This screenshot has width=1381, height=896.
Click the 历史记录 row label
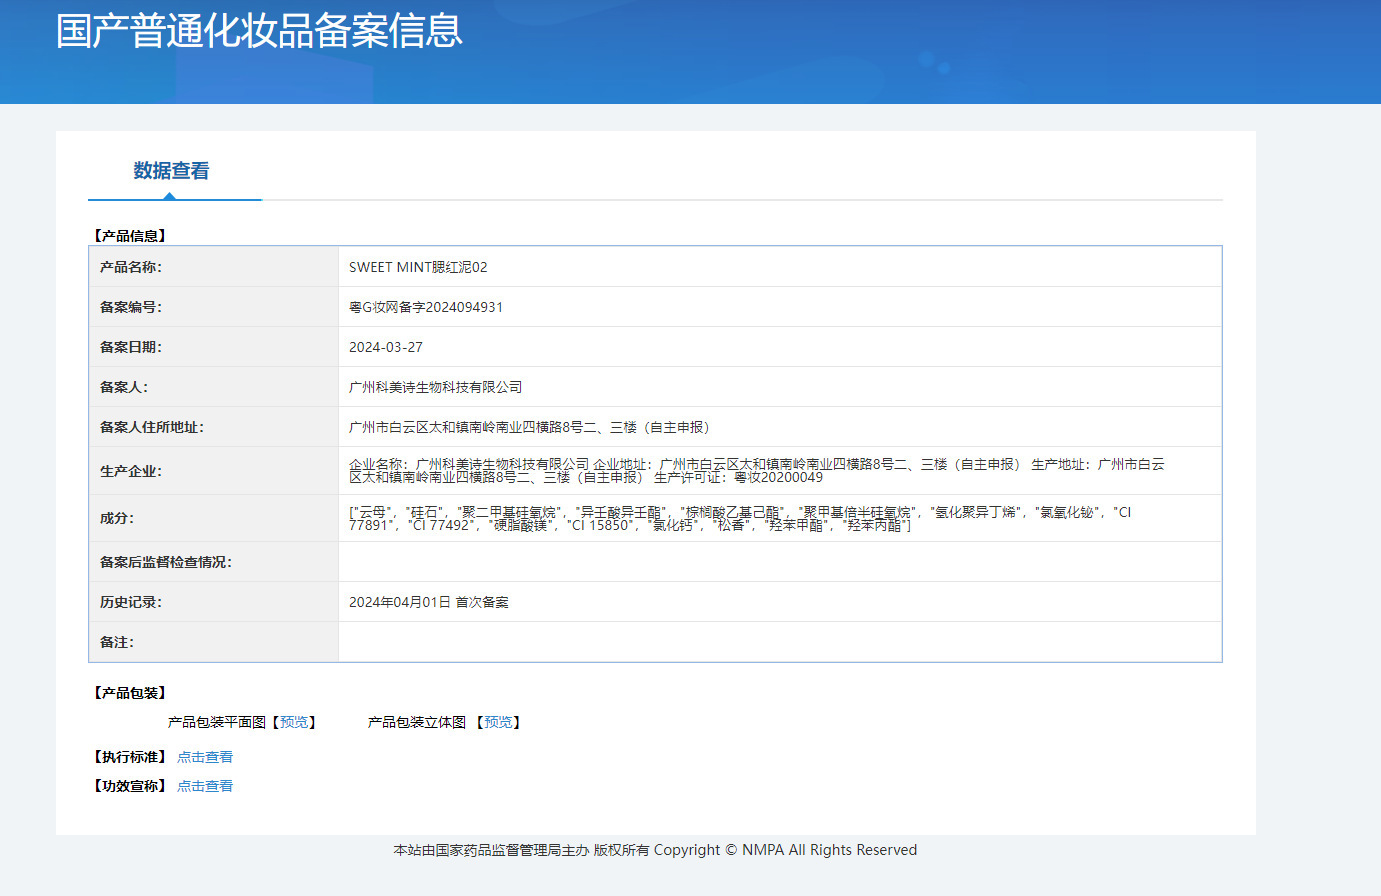[x=131, y=602]
